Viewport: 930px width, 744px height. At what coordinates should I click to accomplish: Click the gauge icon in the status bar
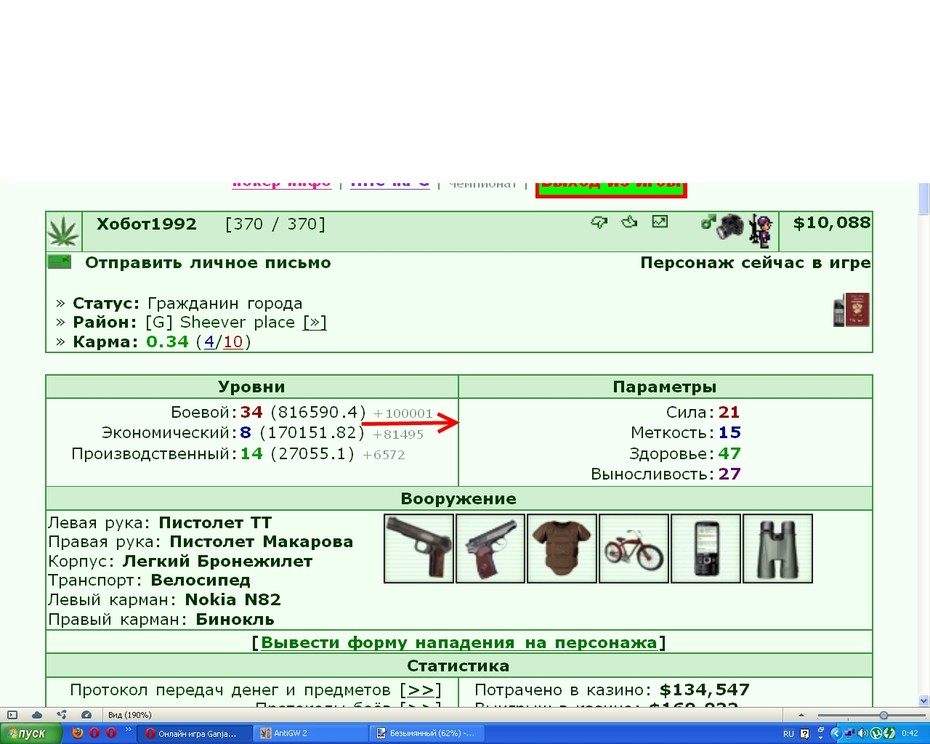[86, 715]
